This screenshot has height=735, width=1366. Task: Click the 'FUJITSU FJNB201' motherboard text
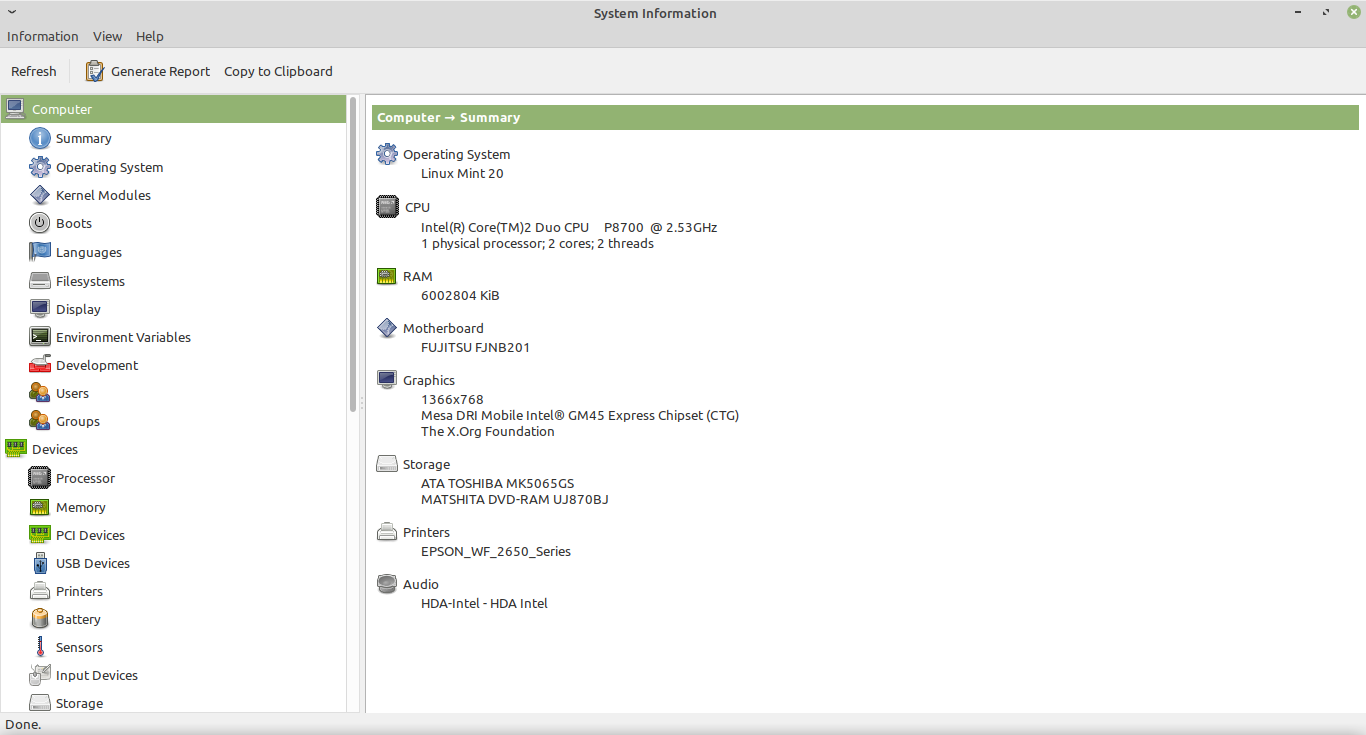pyautogui.click(x=475, y=347)
